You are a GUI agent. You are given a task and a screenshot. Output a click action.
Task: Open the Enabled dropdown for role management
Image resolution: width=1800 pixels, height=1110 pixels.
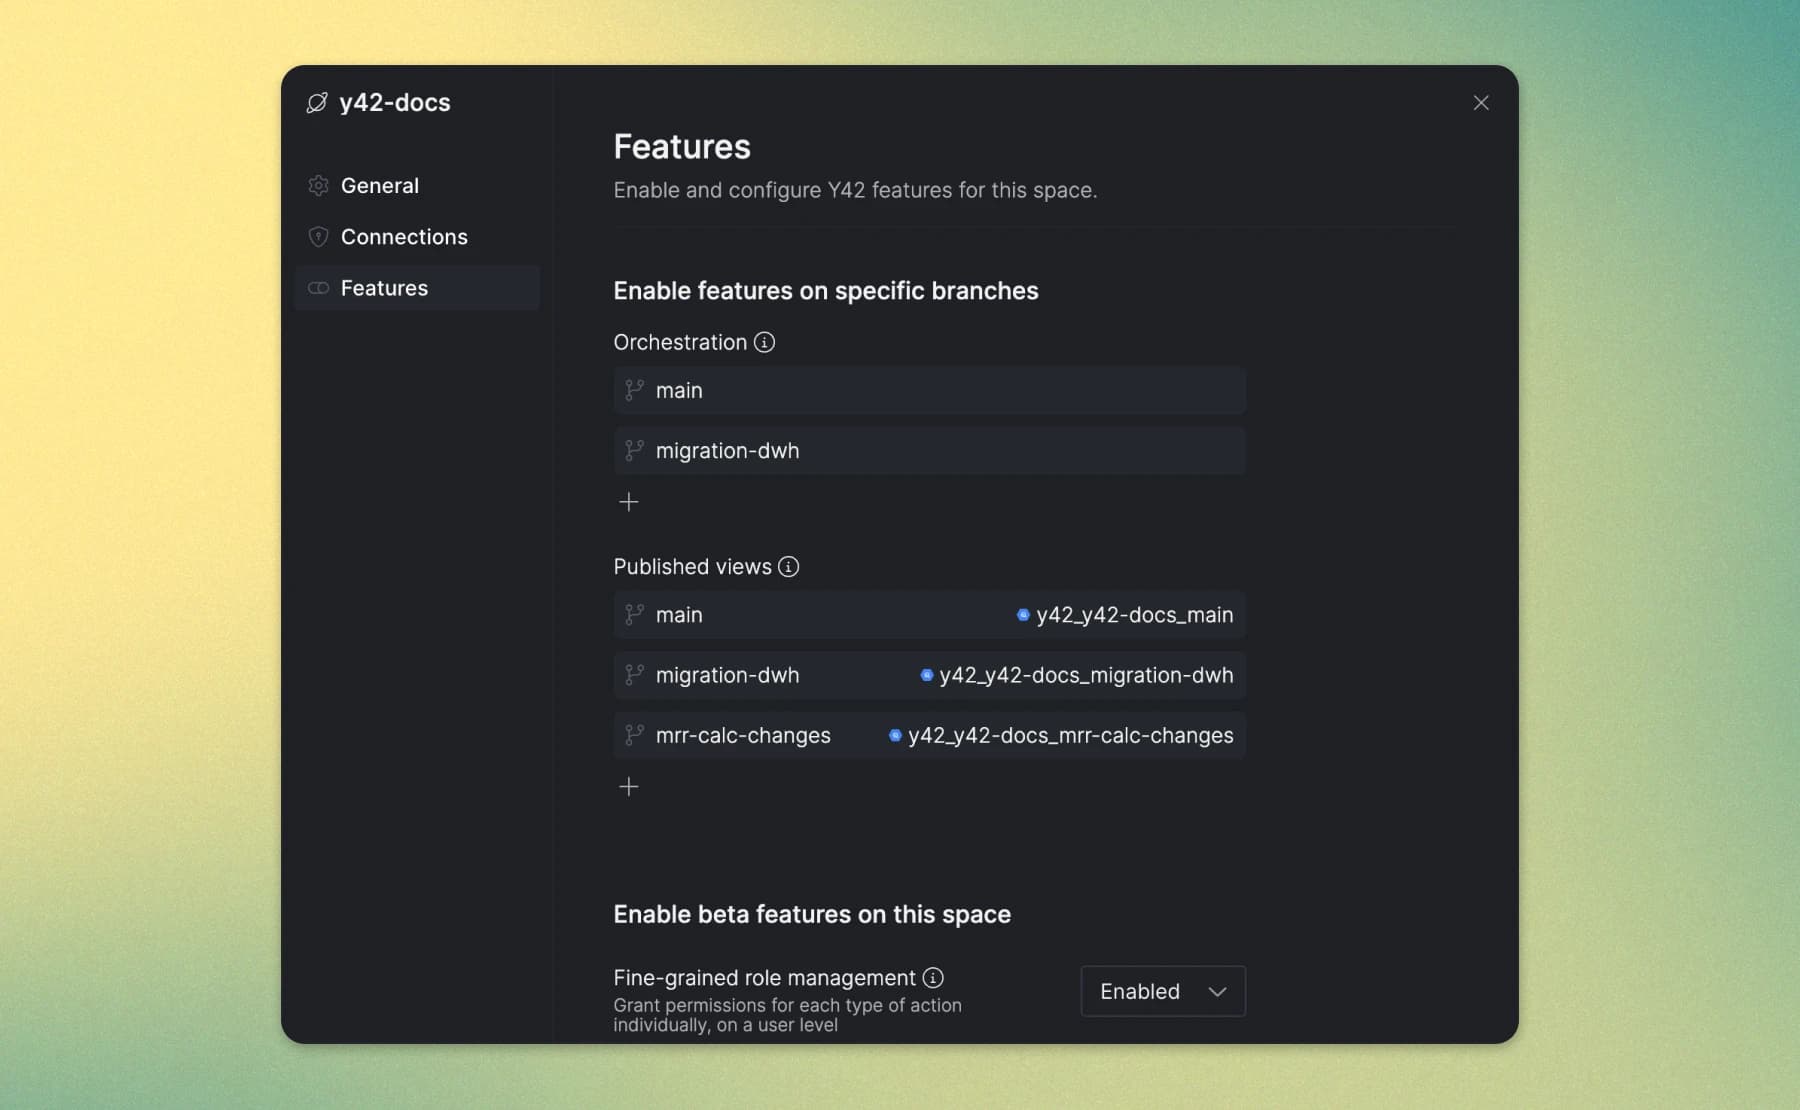(x=1163, y=991)
